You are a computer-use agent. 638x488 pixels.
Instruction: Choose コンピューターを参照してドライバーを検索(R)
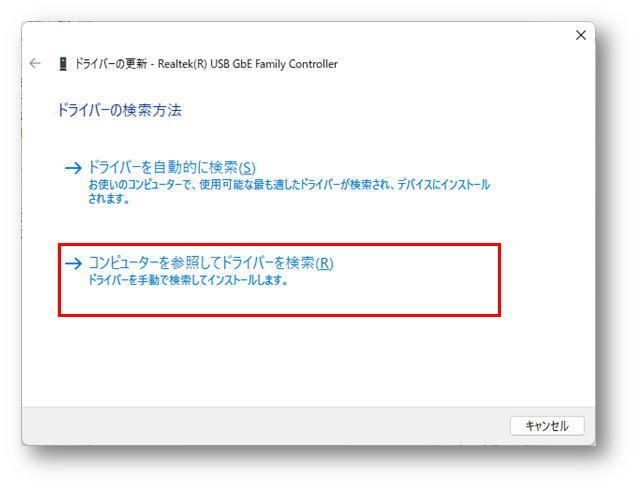click(211, 263)
